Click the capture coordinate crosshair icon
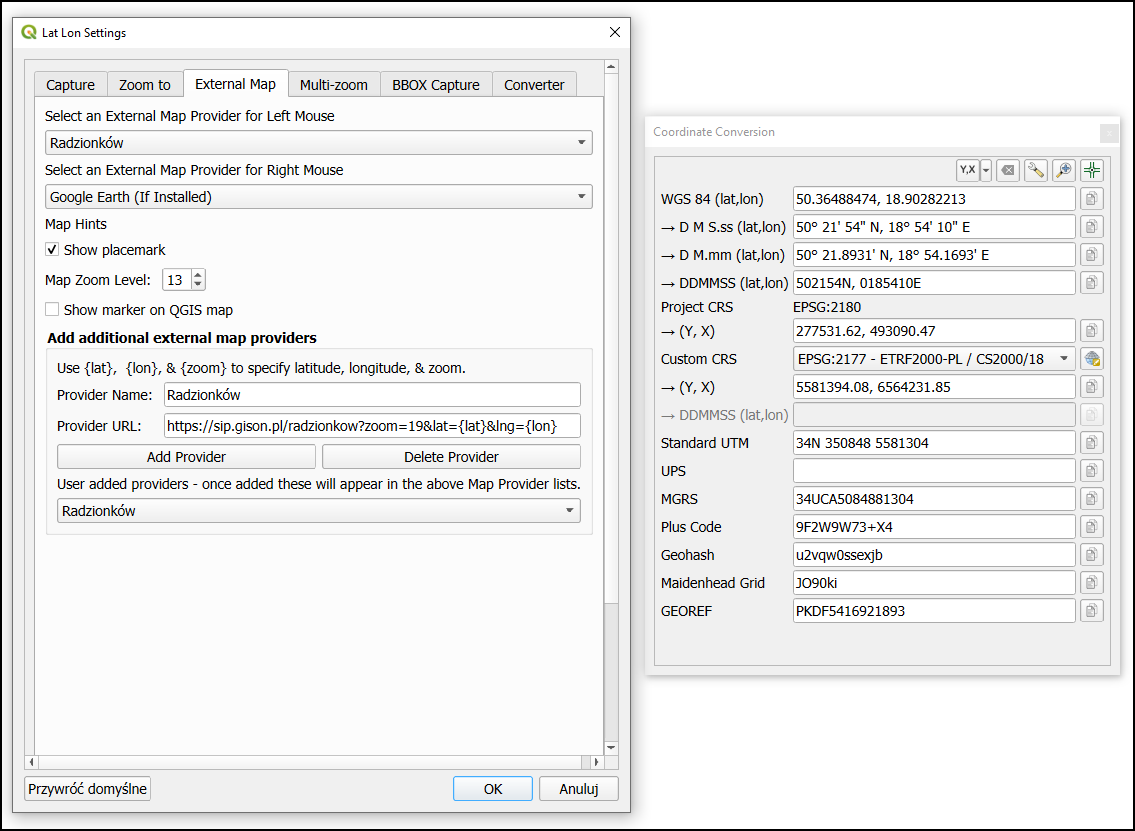The height and width of the screenshot is (831, 1135). tap(1092, 170)
